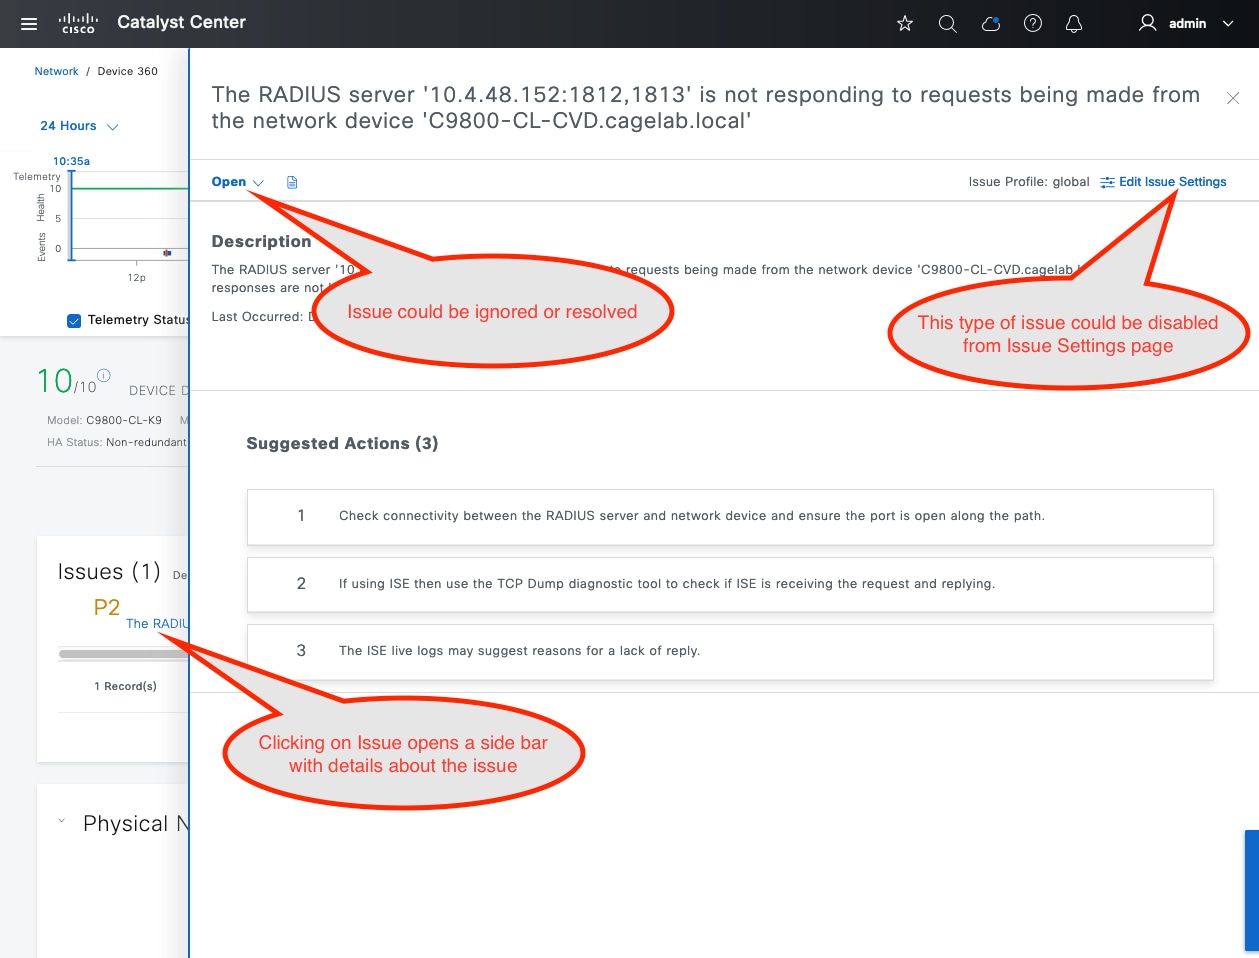Click the Catalyst Center title
Screen dimensions: 1259x958
181,22
